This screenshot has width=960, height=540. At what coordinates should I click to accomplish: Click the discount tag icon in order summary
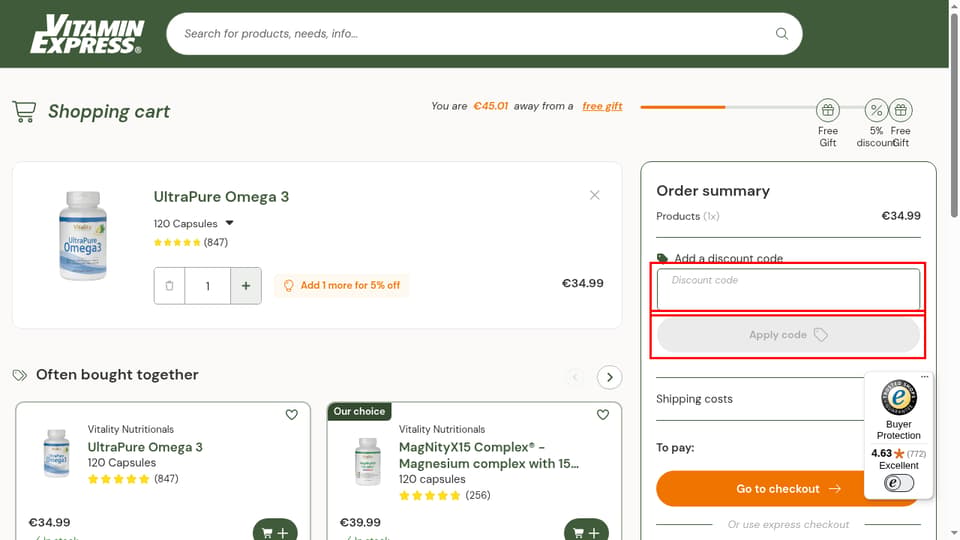click(662, 258)
